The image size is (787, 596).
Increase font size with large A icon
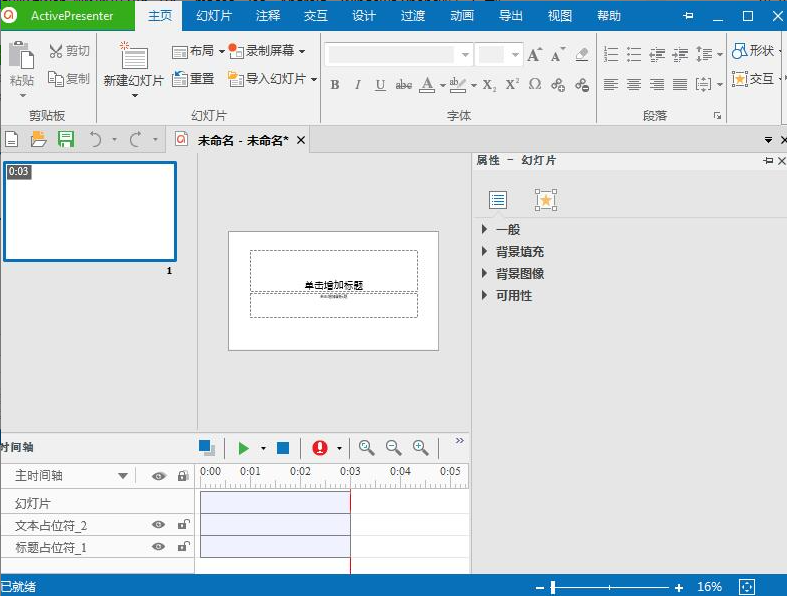(x=534, y=54)
